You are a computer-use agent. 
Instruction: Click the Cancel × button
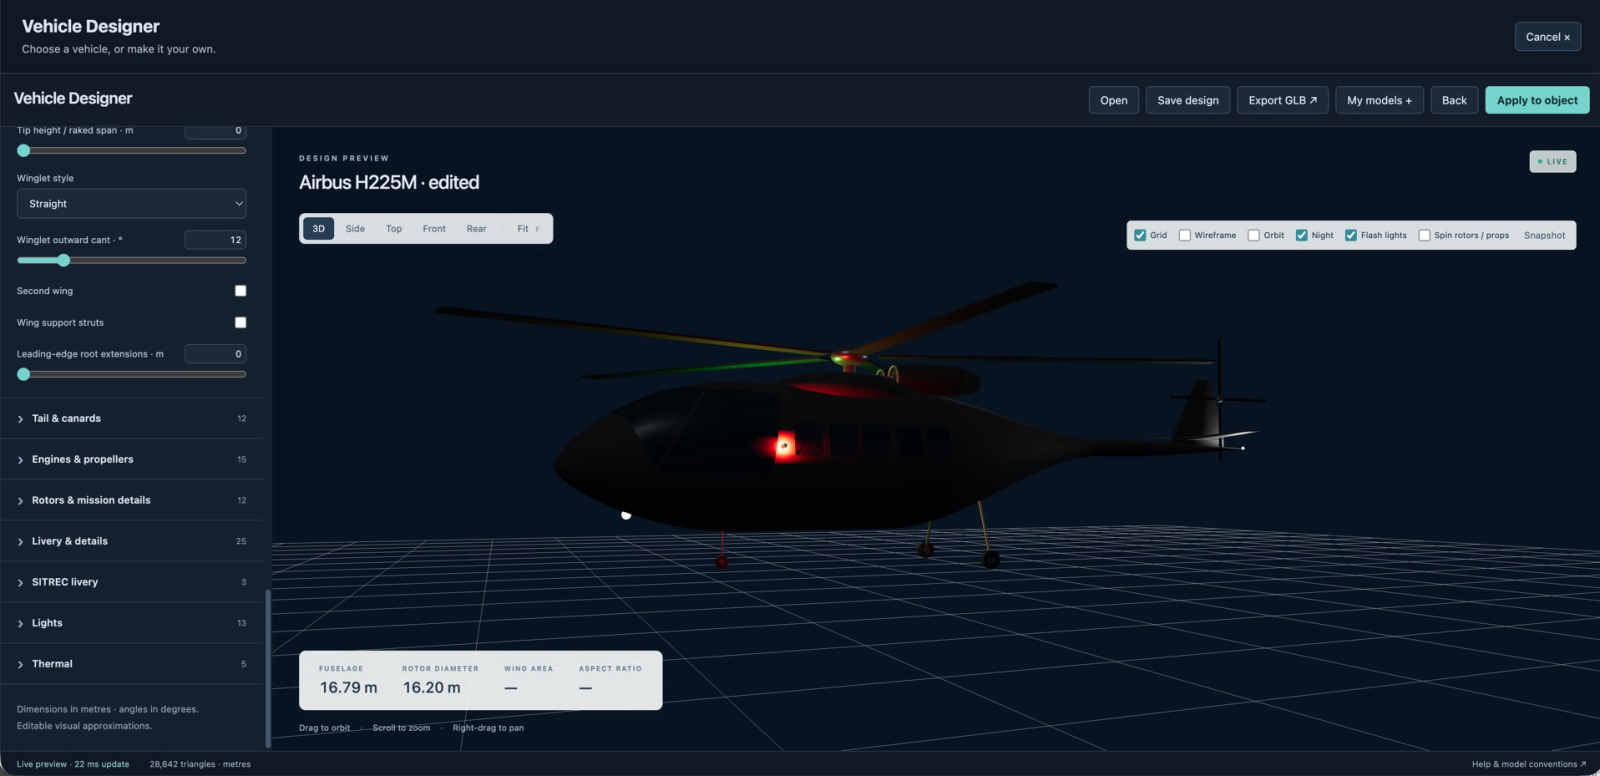pos(1548,37)
